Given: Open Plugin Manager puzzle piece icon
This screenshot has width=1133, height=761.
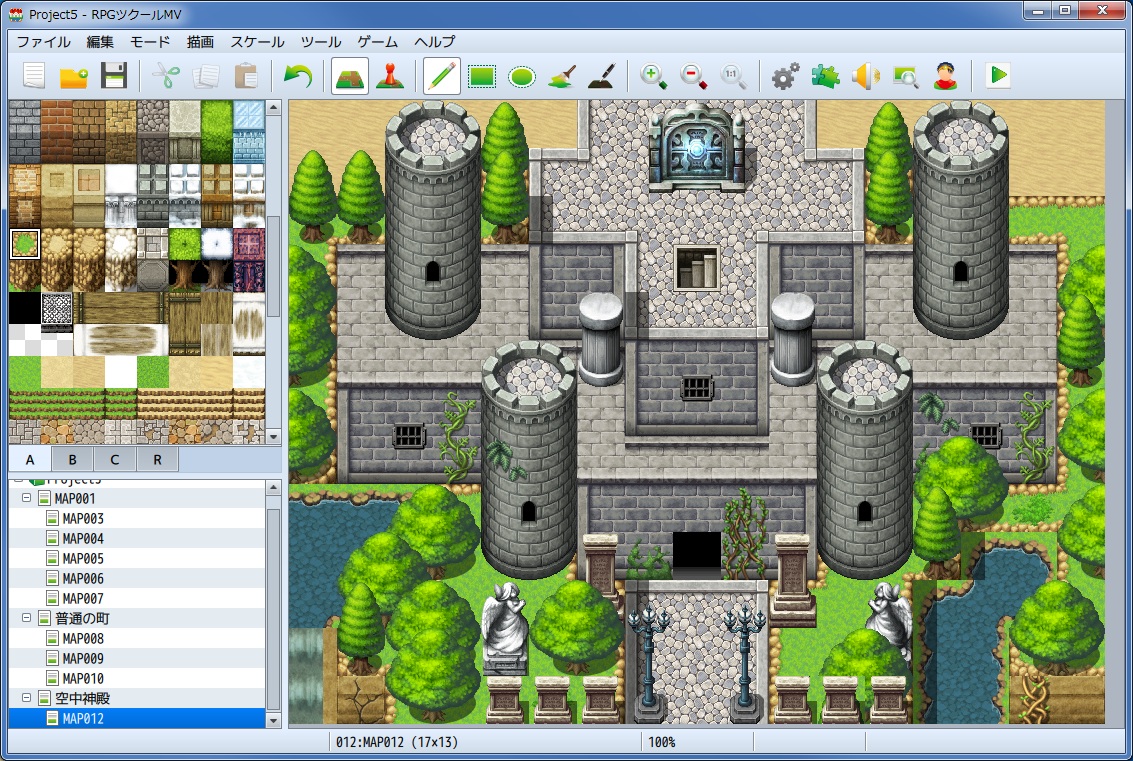Looking at the screenshot, I should [x=825, y=76].
